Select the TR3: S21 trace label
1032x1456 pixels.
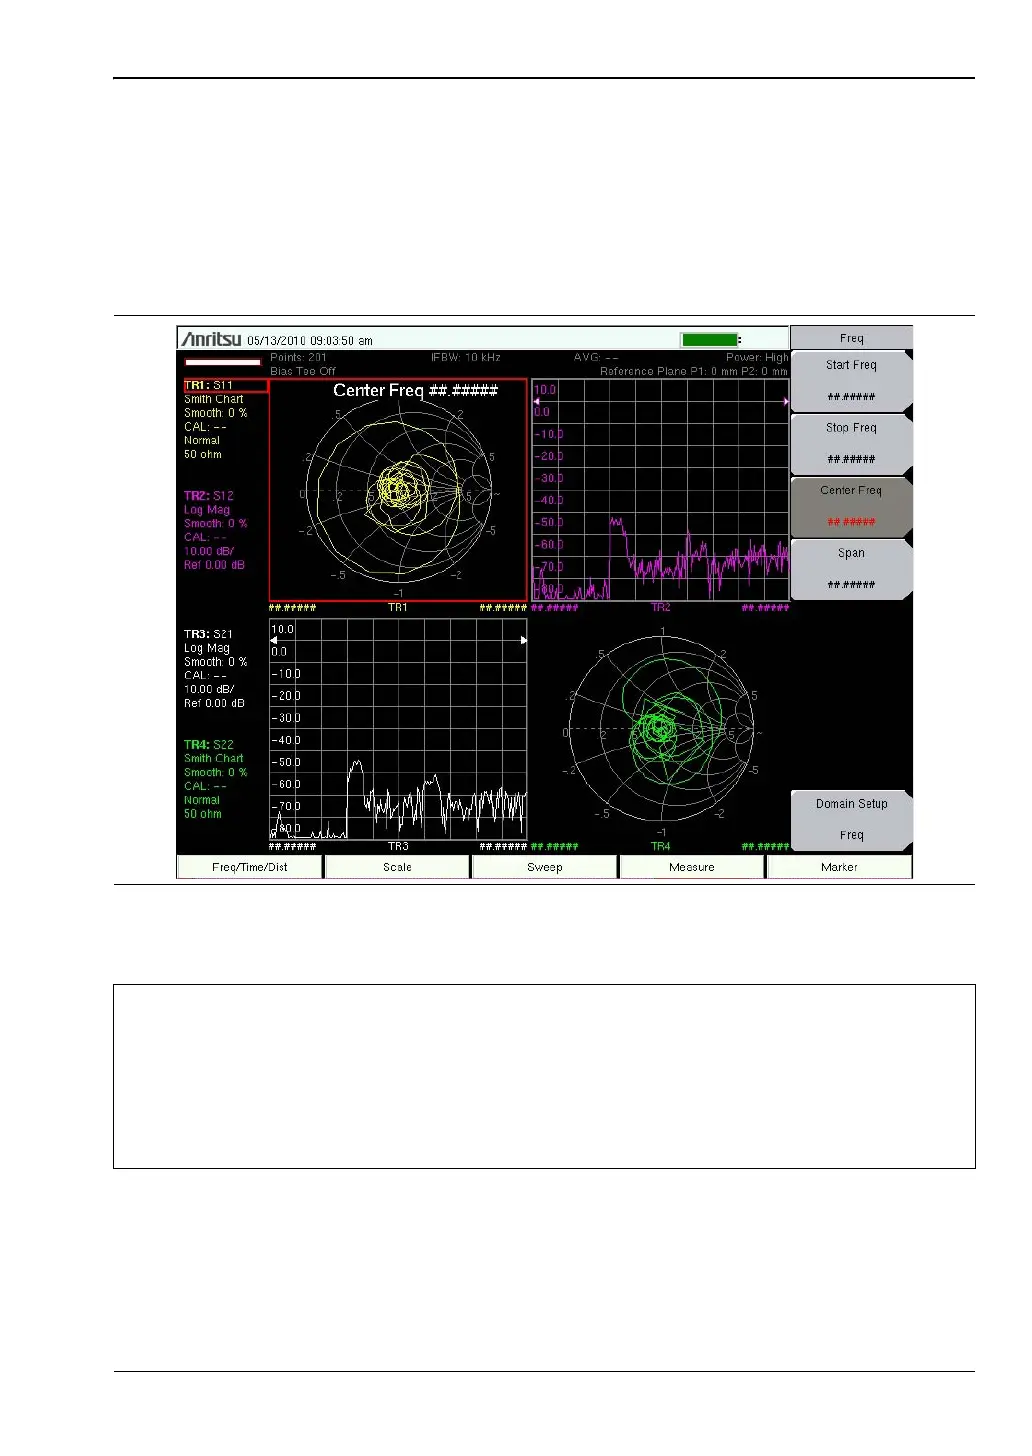(x=208, y=634)
